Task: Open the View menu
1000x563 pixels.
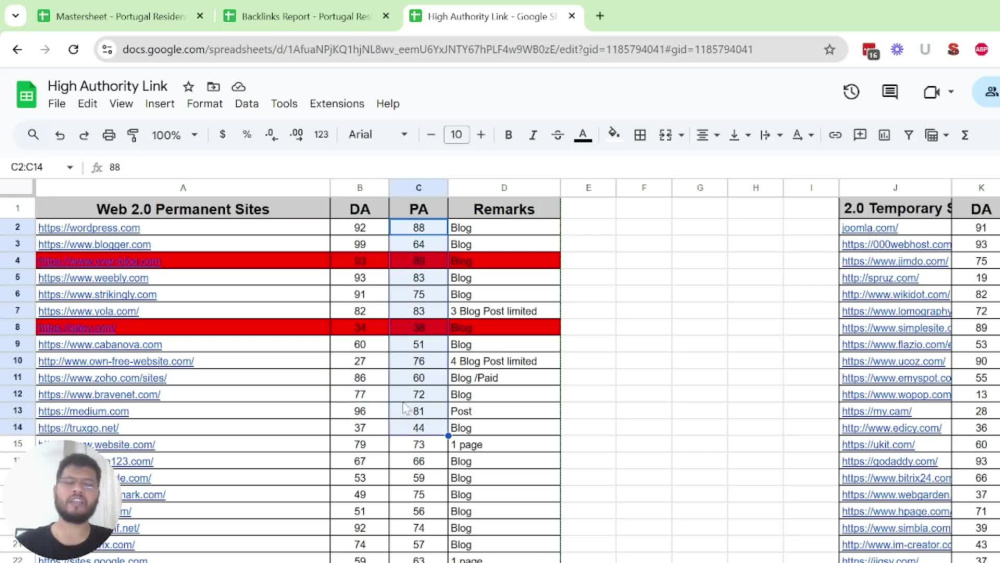Action: (121, 103)
